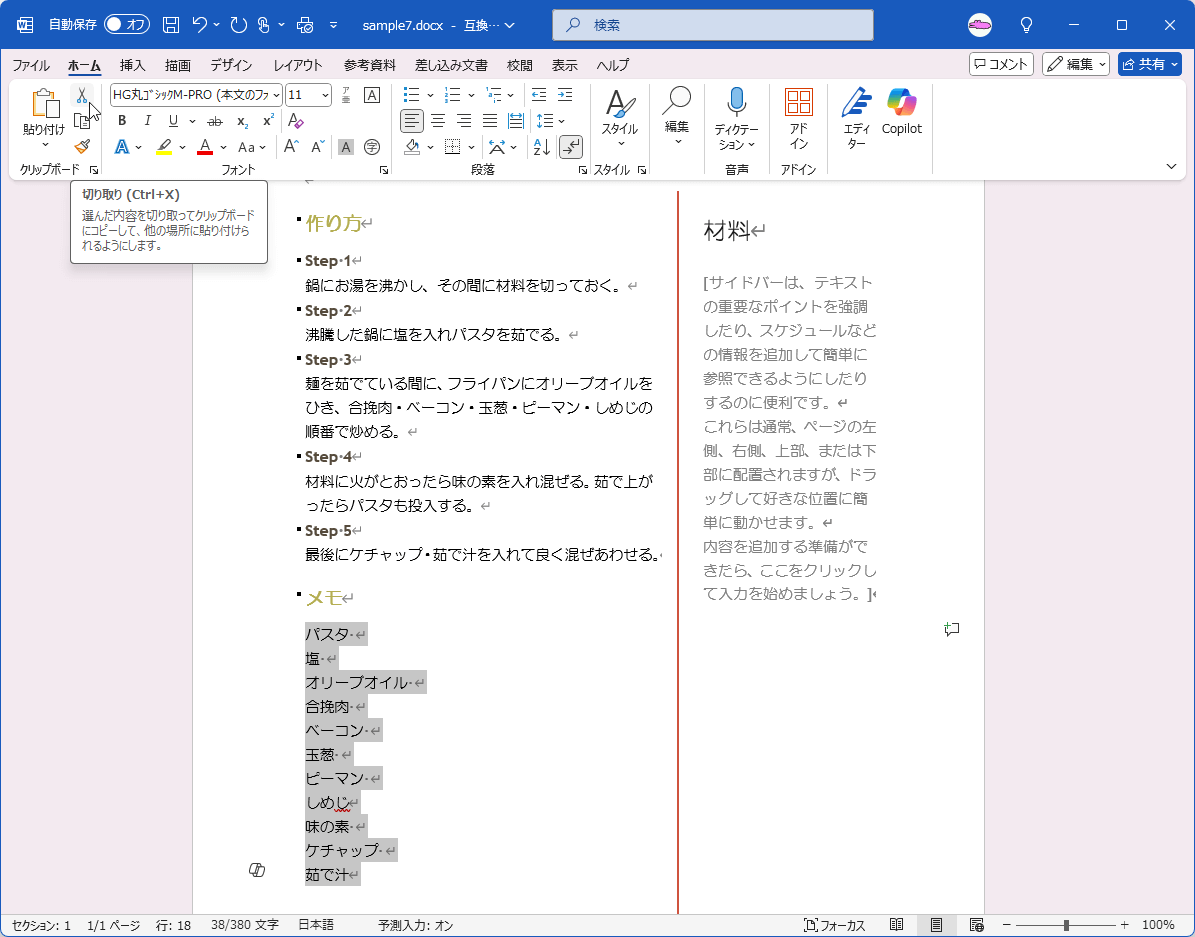
Task: Expand the font size dropdown
Action: click(325, 95)
